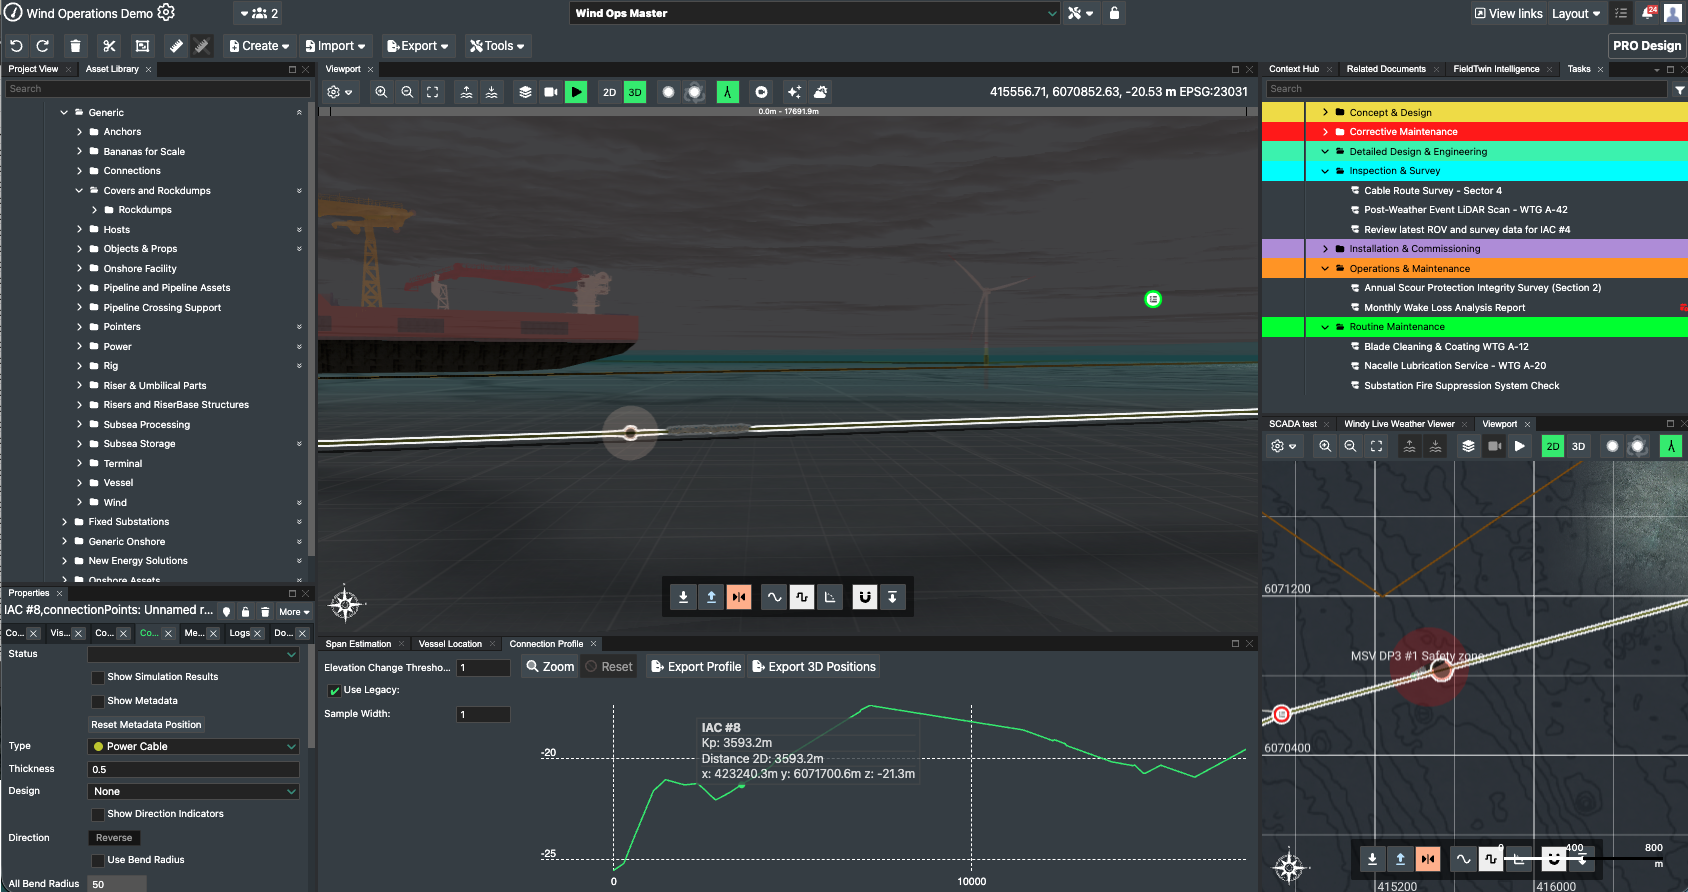Click the trash icon in Properties header
The height and width of the screenshot is (892, 1688).
pos(265,612)
